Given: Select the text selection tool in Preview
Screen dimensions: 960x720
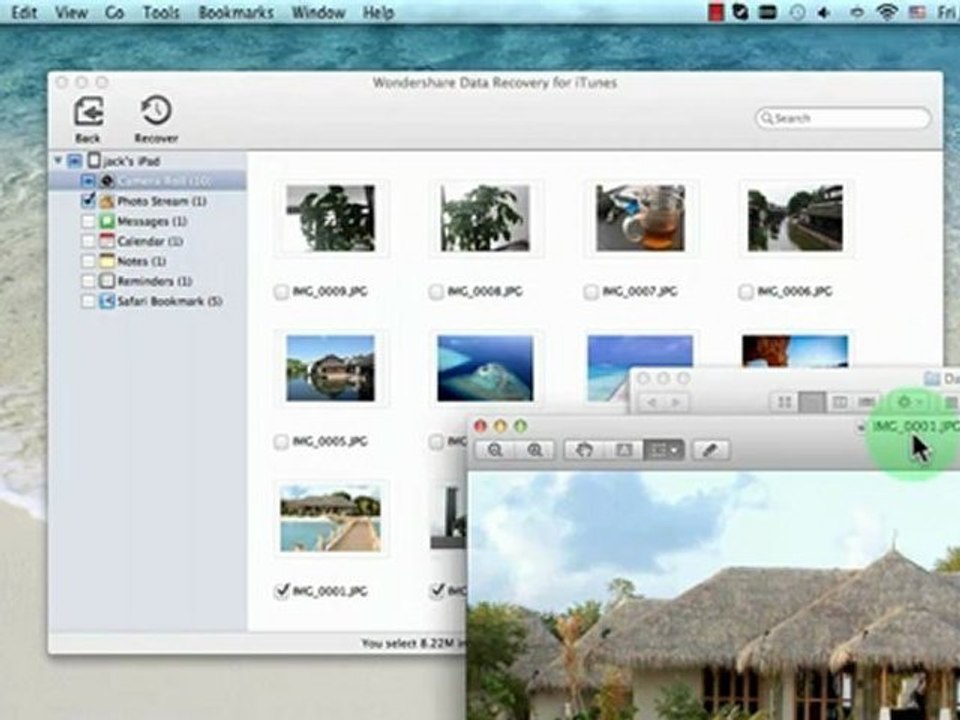Looking at the screenshot, I should [623, 451].
